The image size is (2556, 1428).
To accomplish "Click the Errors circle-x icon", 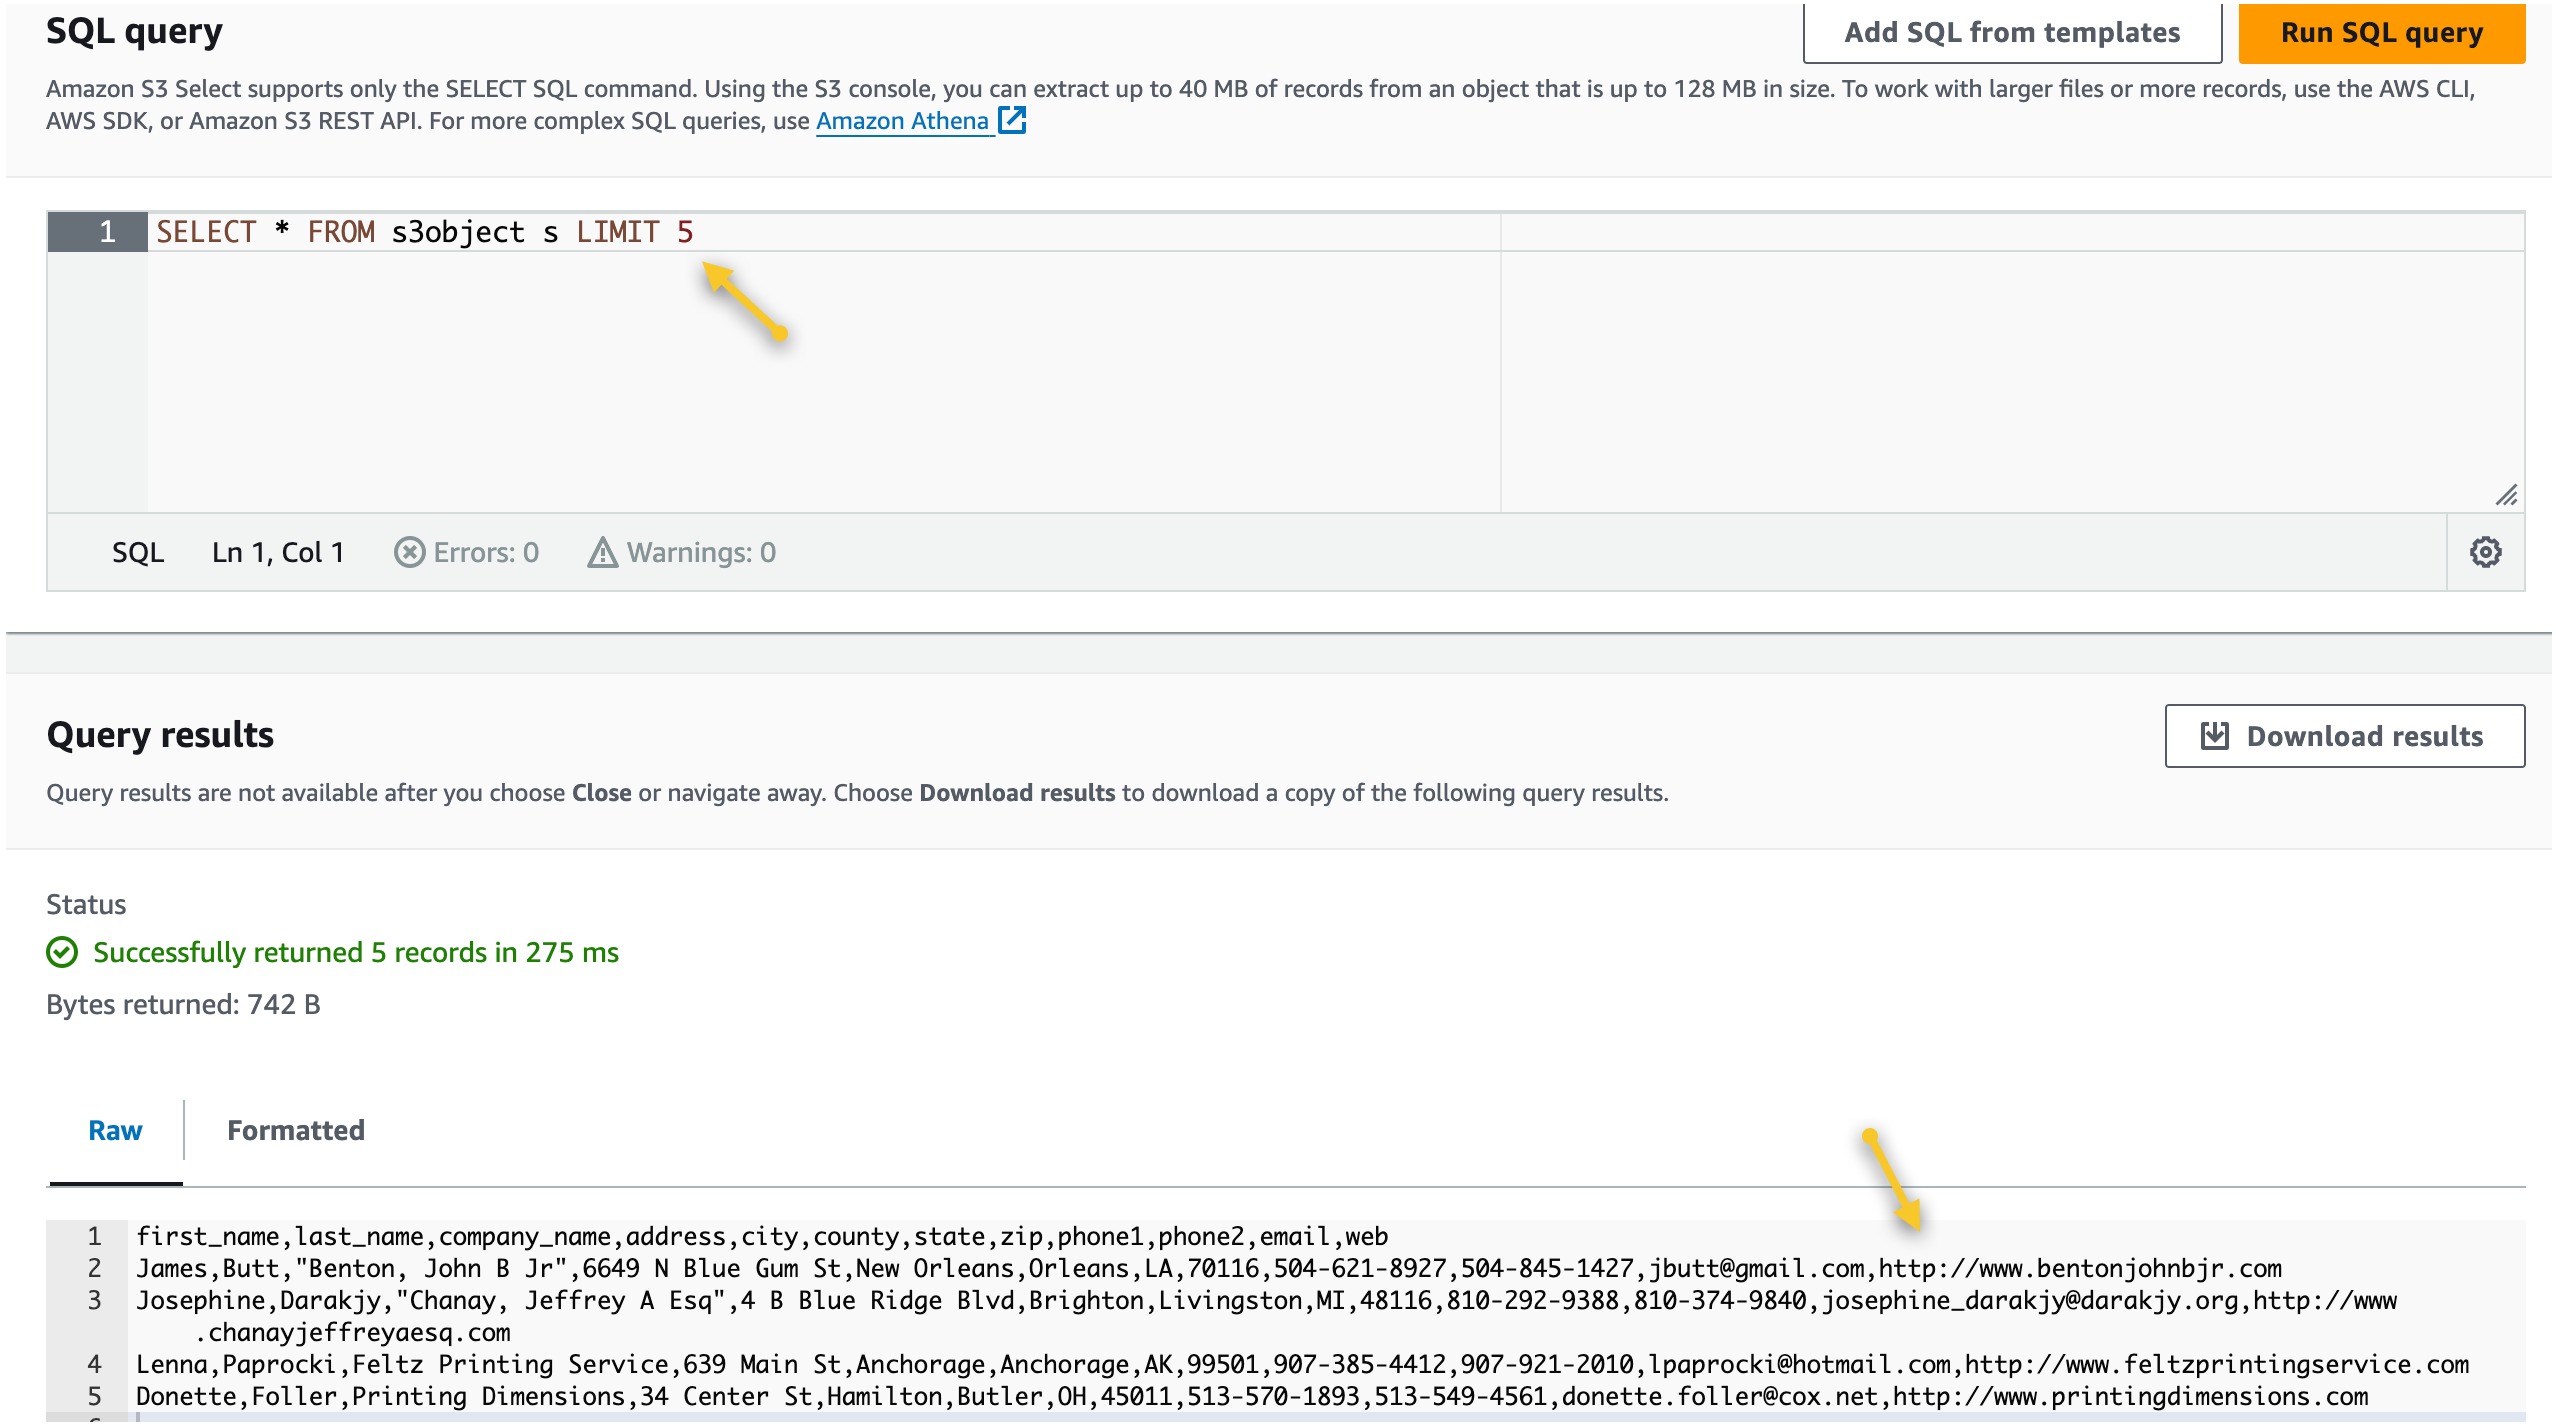I will 409,552.
